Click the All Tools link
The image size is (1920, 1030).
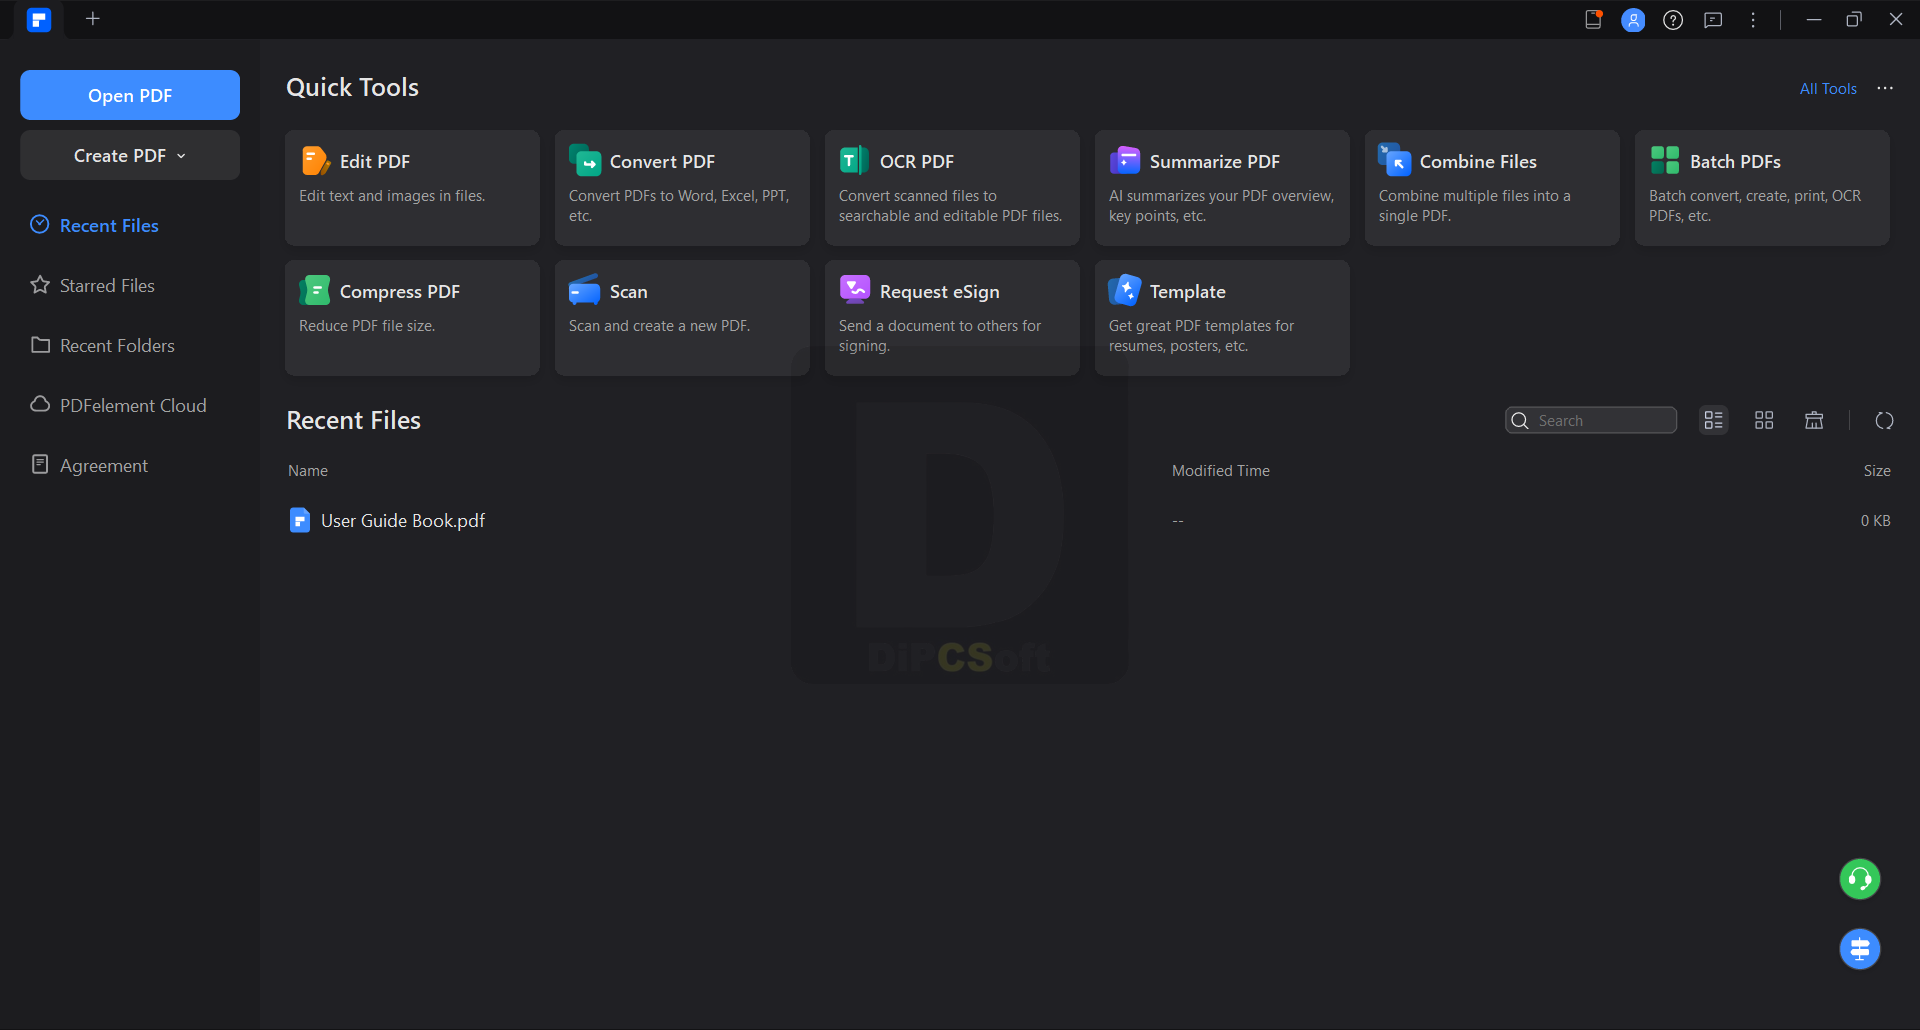(1828, 88)
